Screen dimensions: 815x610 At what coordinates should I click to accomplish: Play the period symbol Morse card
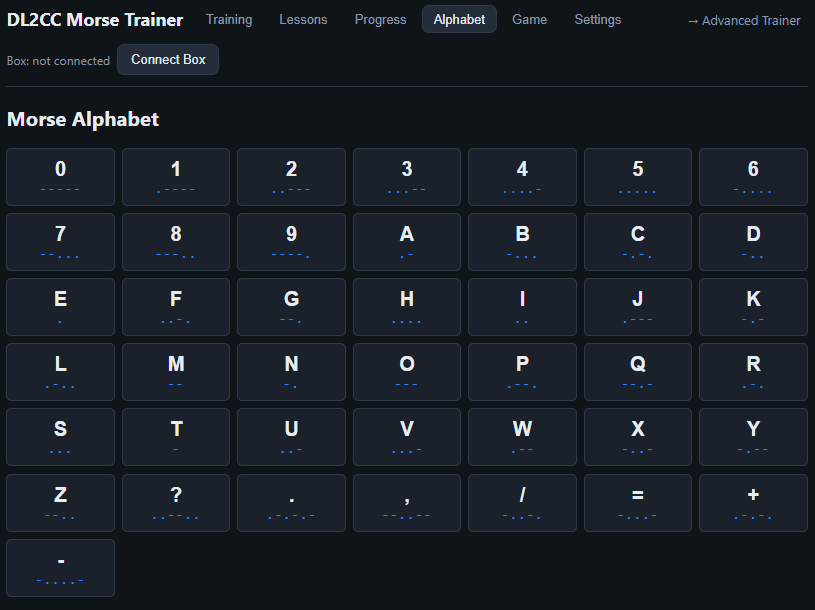292,502
